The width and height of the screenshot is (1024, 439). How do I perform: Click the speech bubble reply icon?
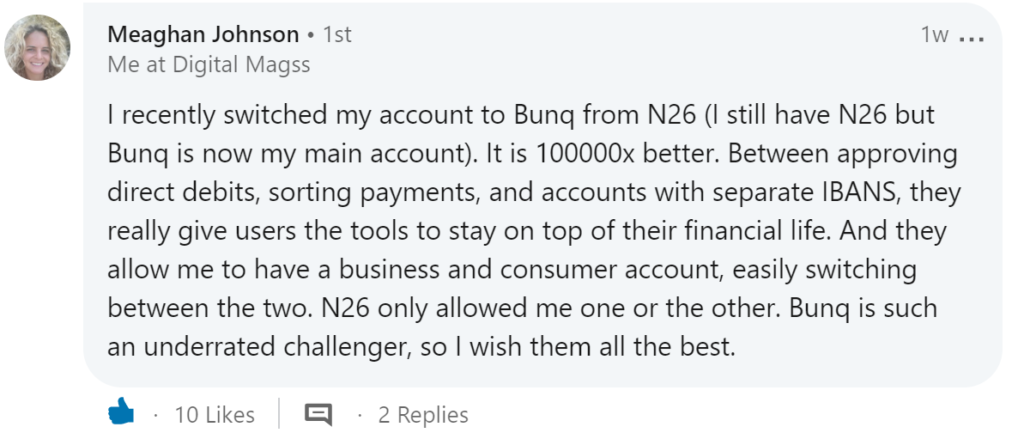[317, 413]
